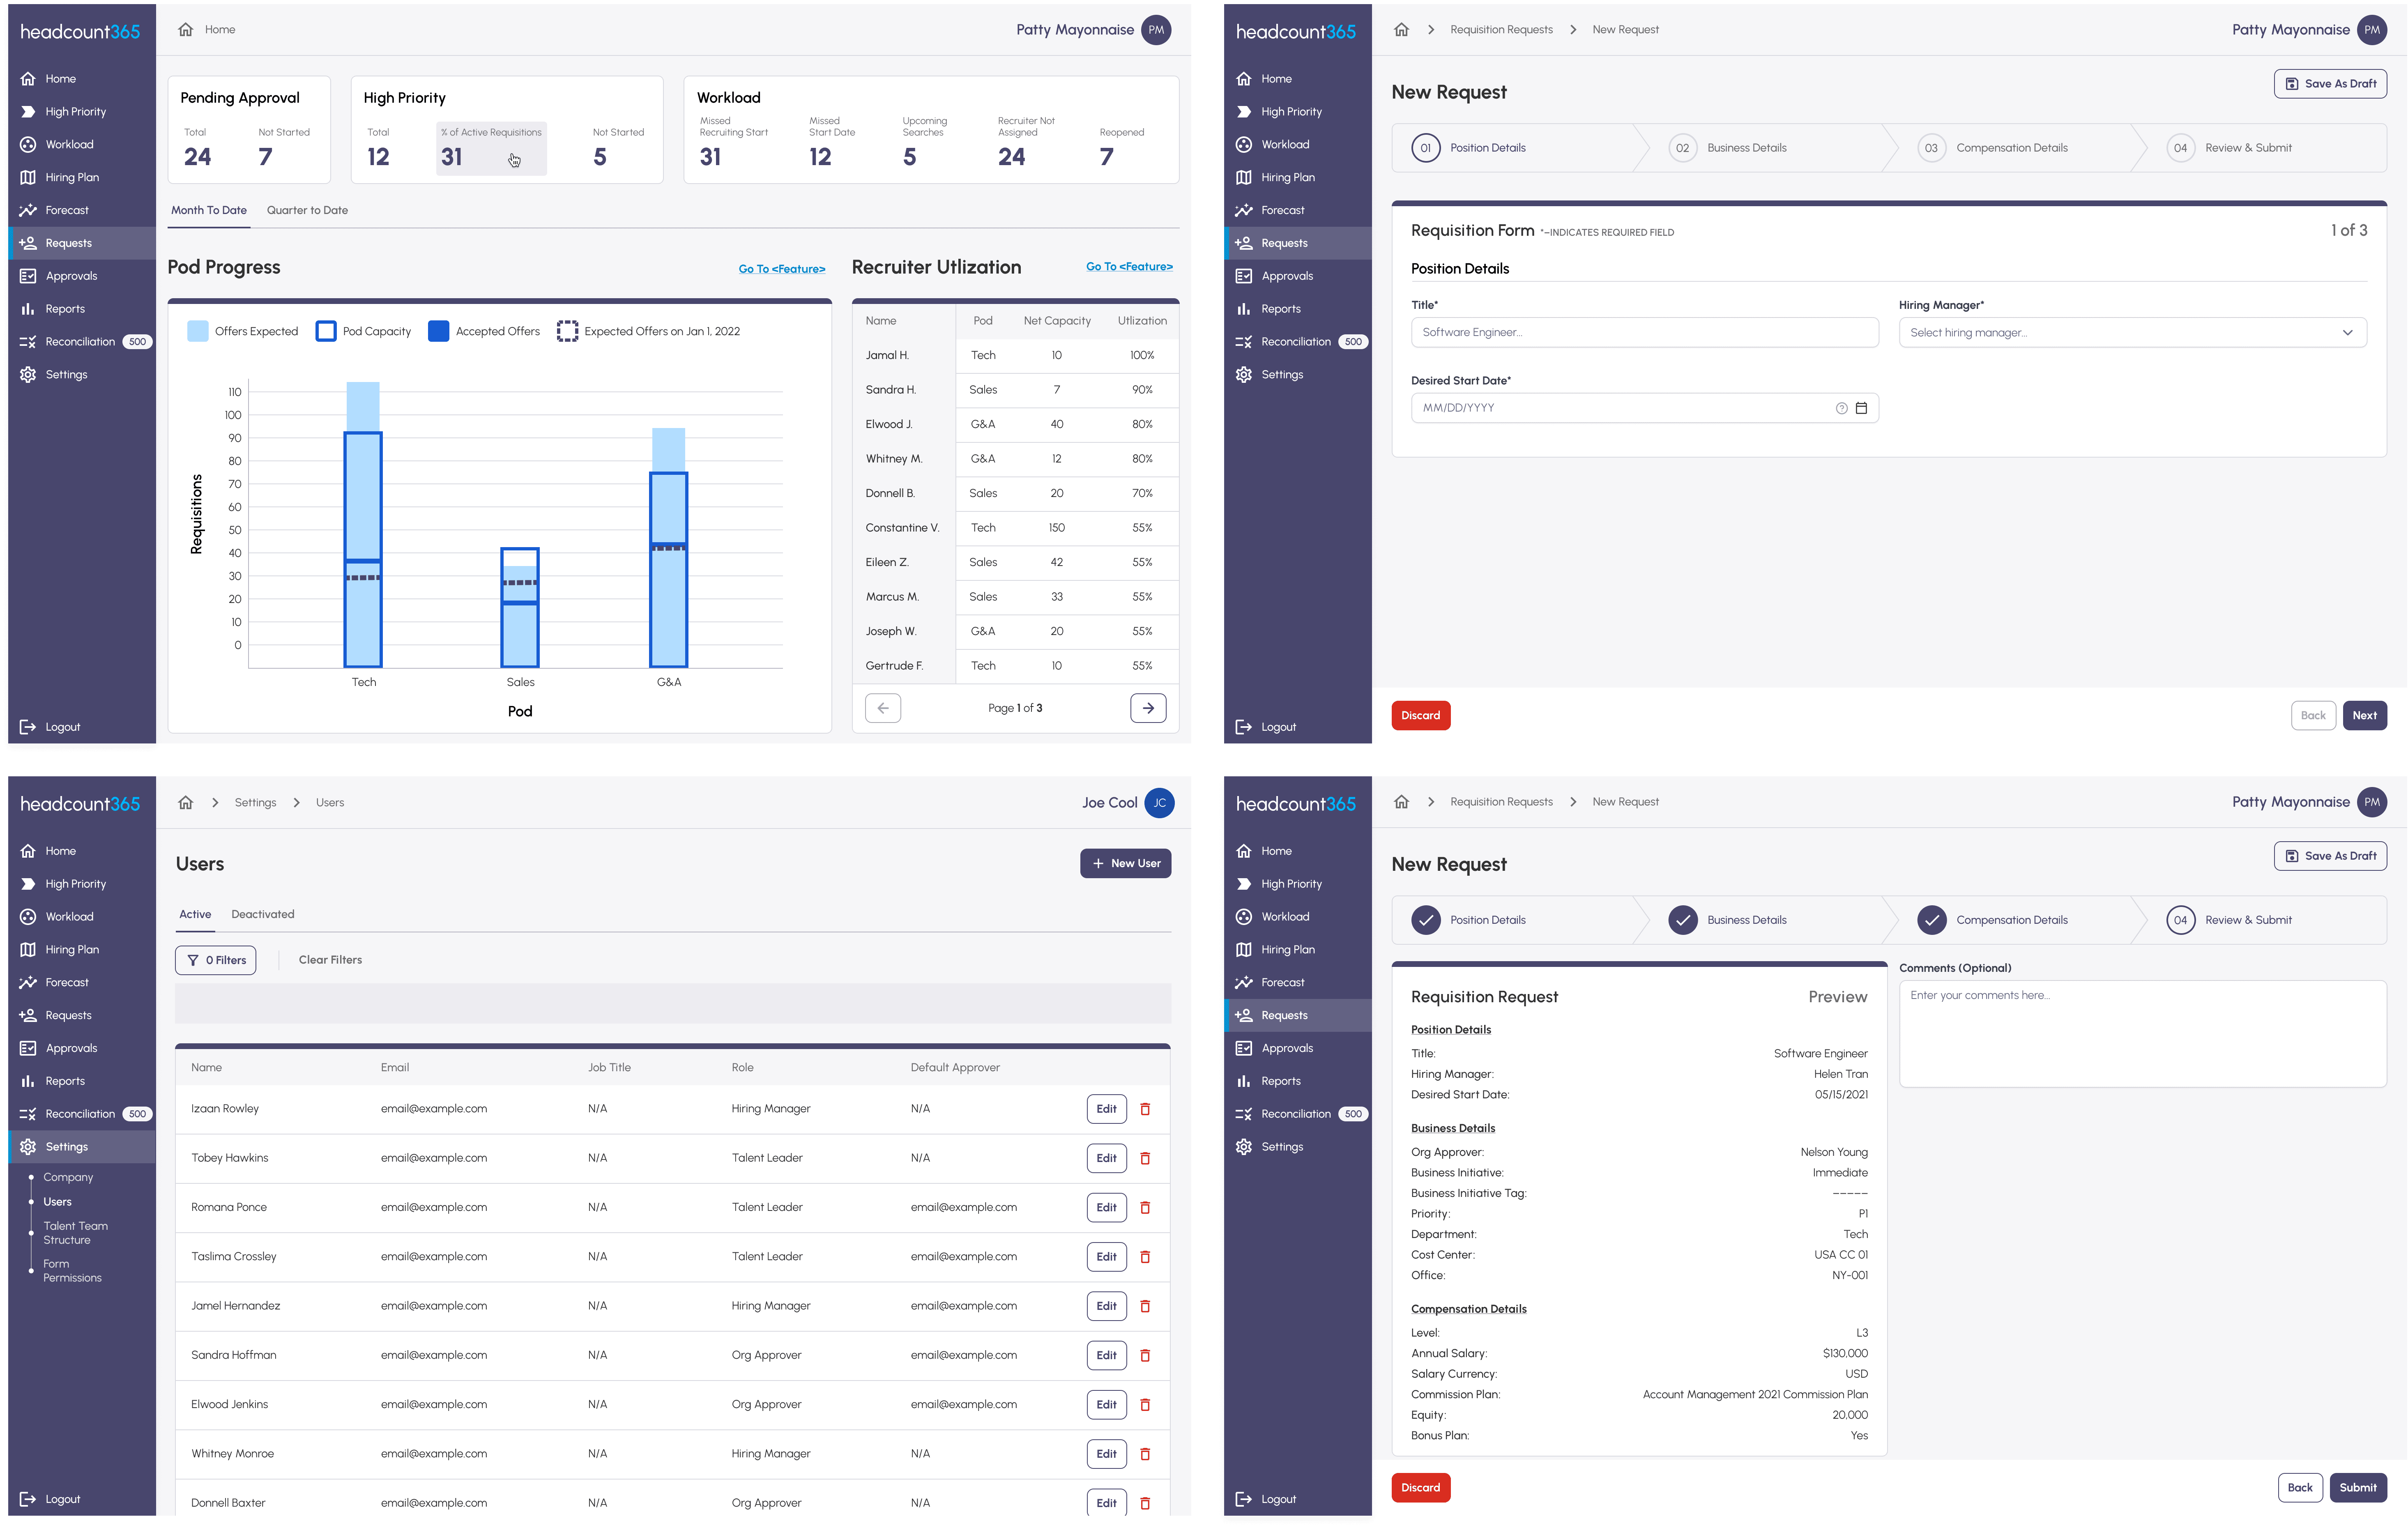This screenshot has width=2408, height=1528.
Task: Delete user Jamel Hernandez with trash icon
Action: pos(1145,1306)
